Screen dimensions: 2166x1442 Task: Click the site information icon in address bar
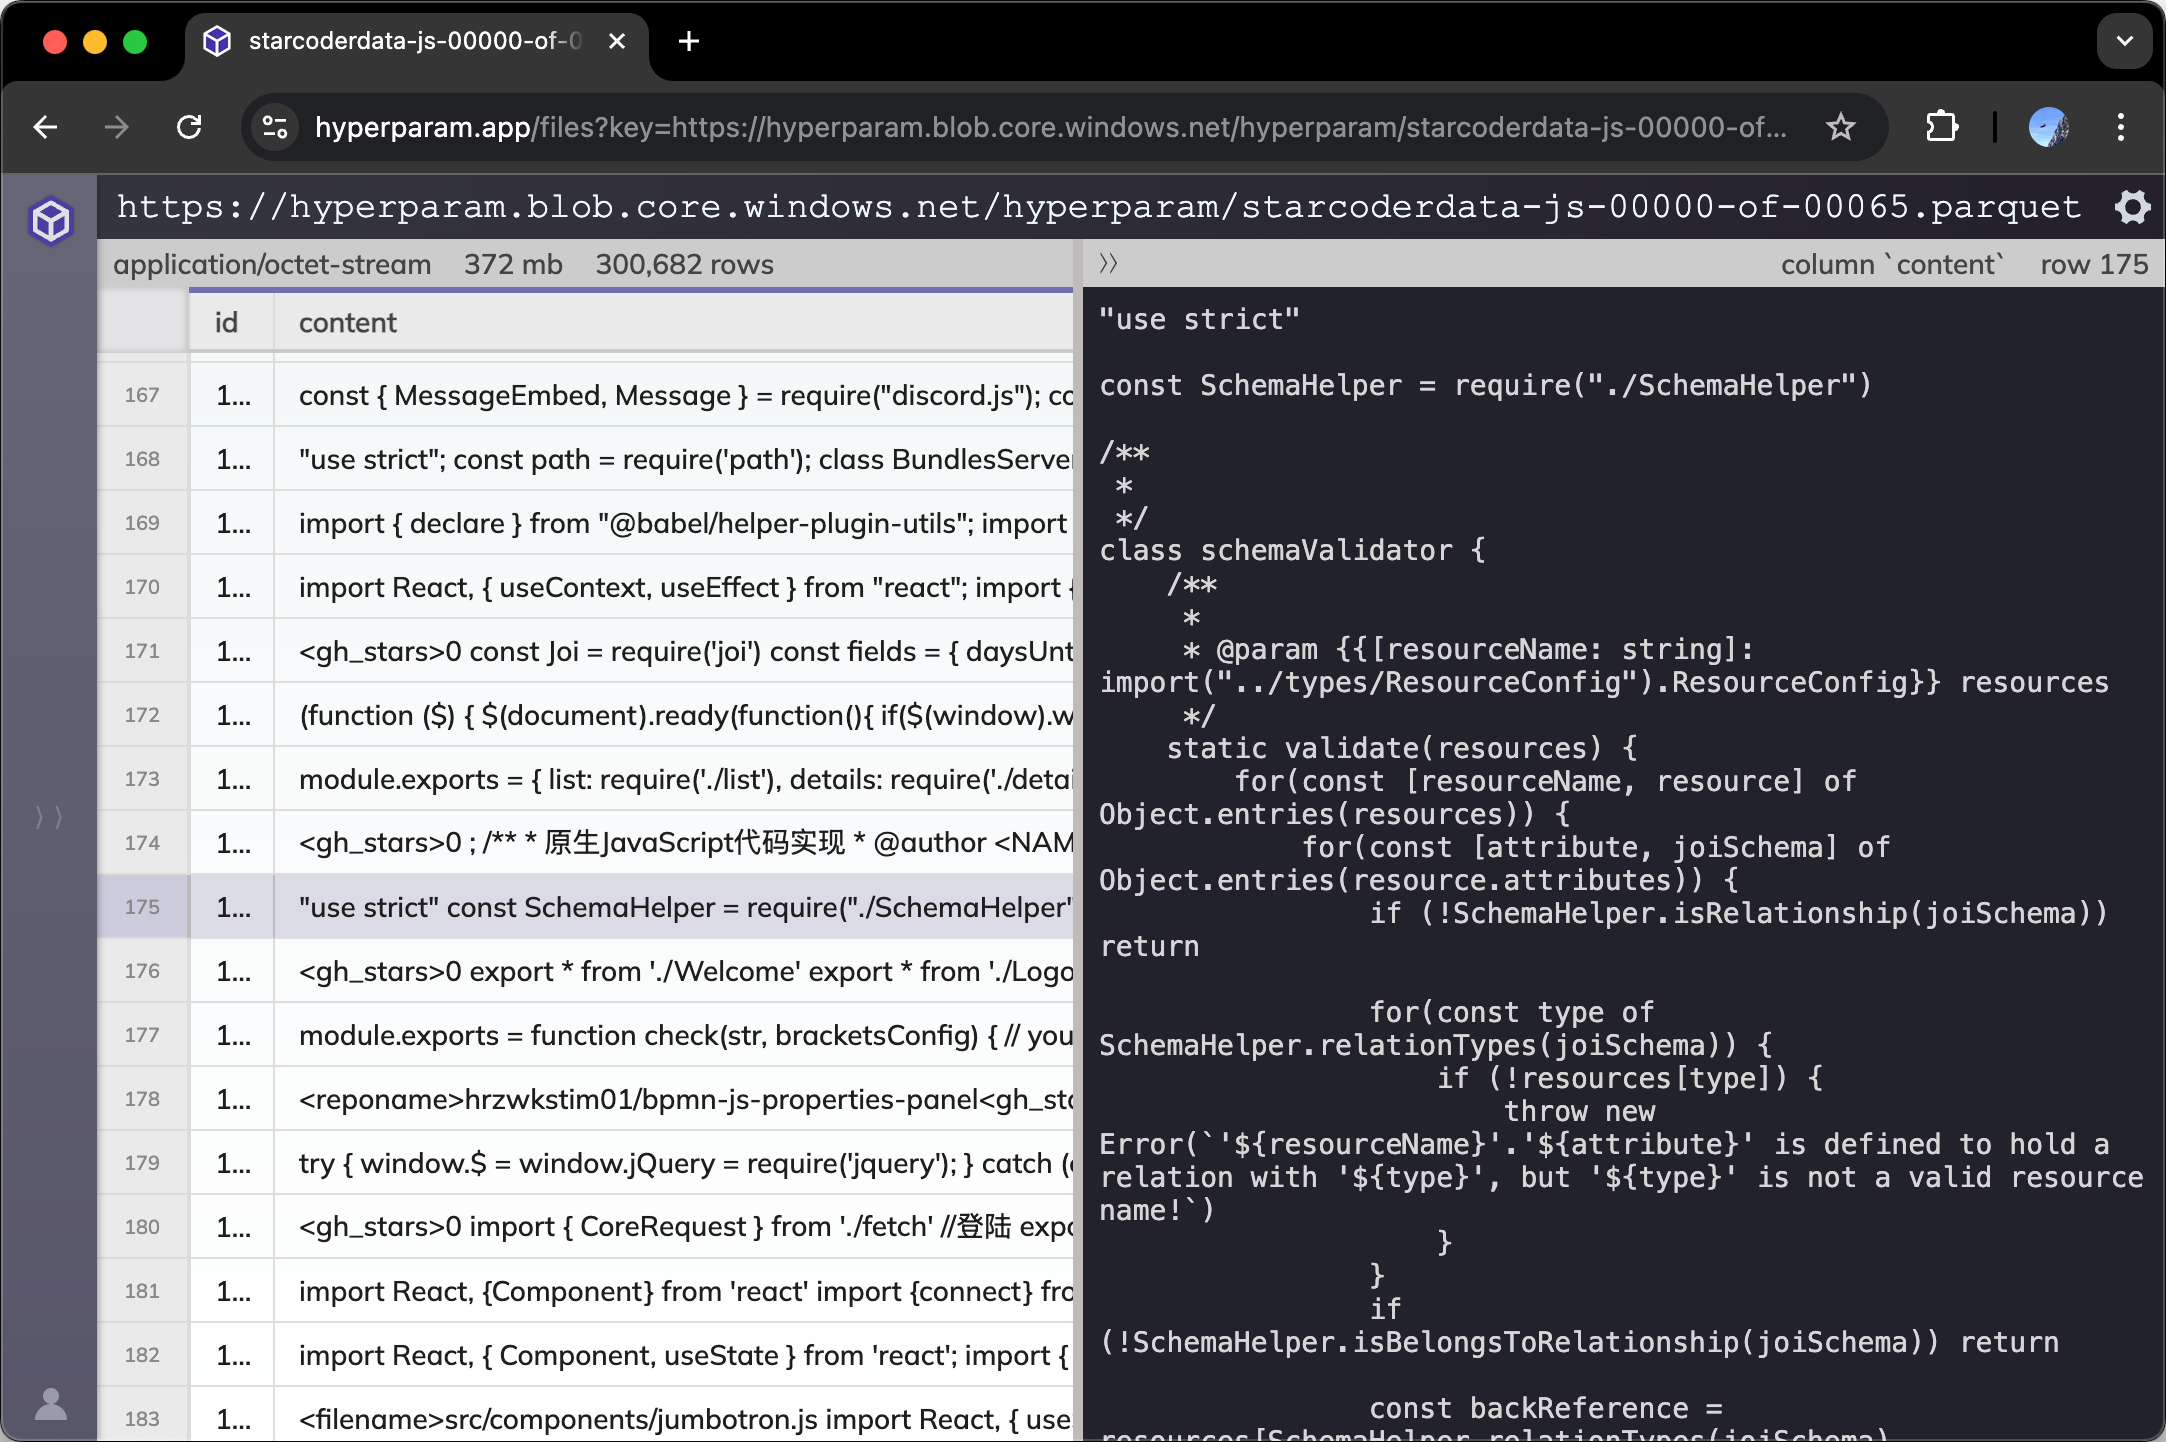point(275,127)
